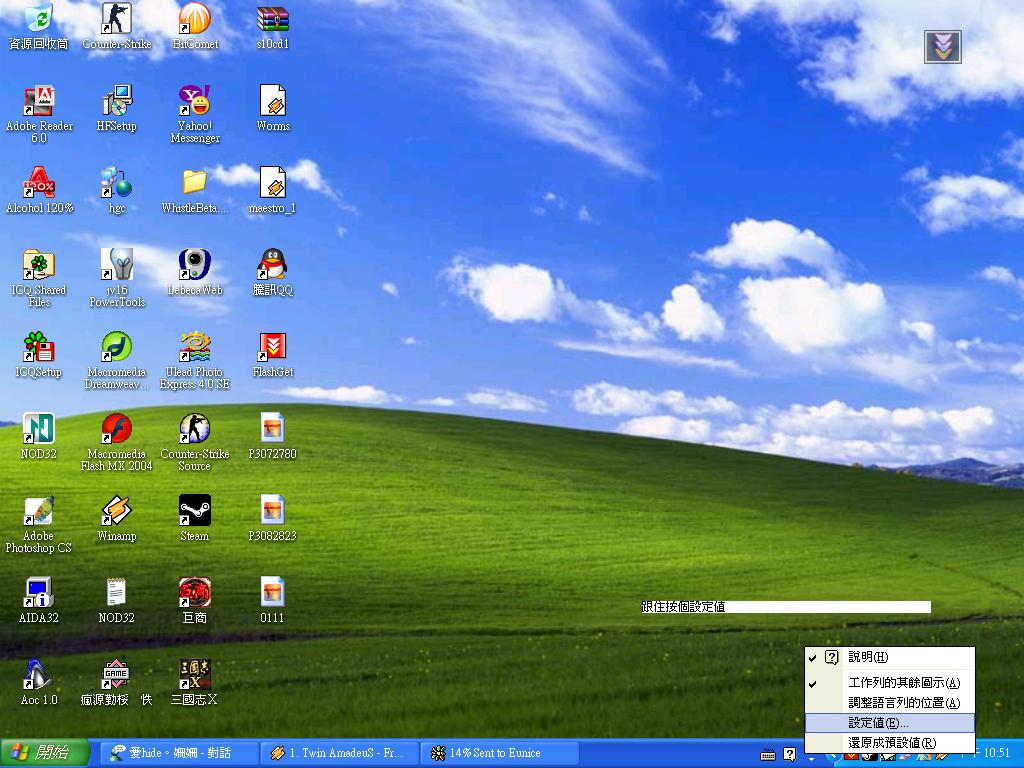Open the Aoc 1.0 shortcut
The image size is (1024, 768).
39,682
